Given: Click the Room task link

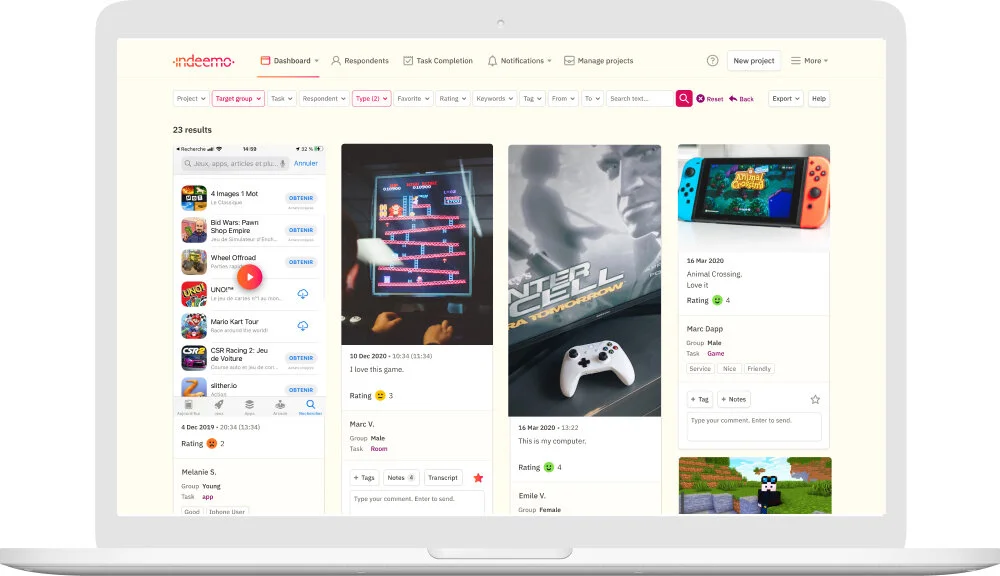Looking at the screenshot, I should [379, 449].
